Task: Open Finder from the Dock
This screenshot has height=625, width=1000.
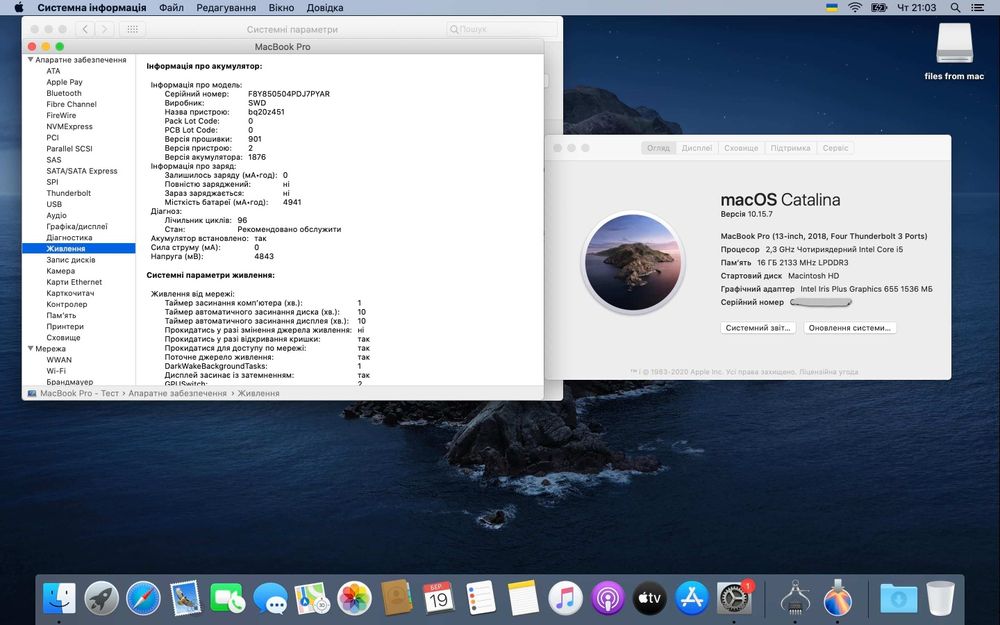Action: [x=59, y=599]
